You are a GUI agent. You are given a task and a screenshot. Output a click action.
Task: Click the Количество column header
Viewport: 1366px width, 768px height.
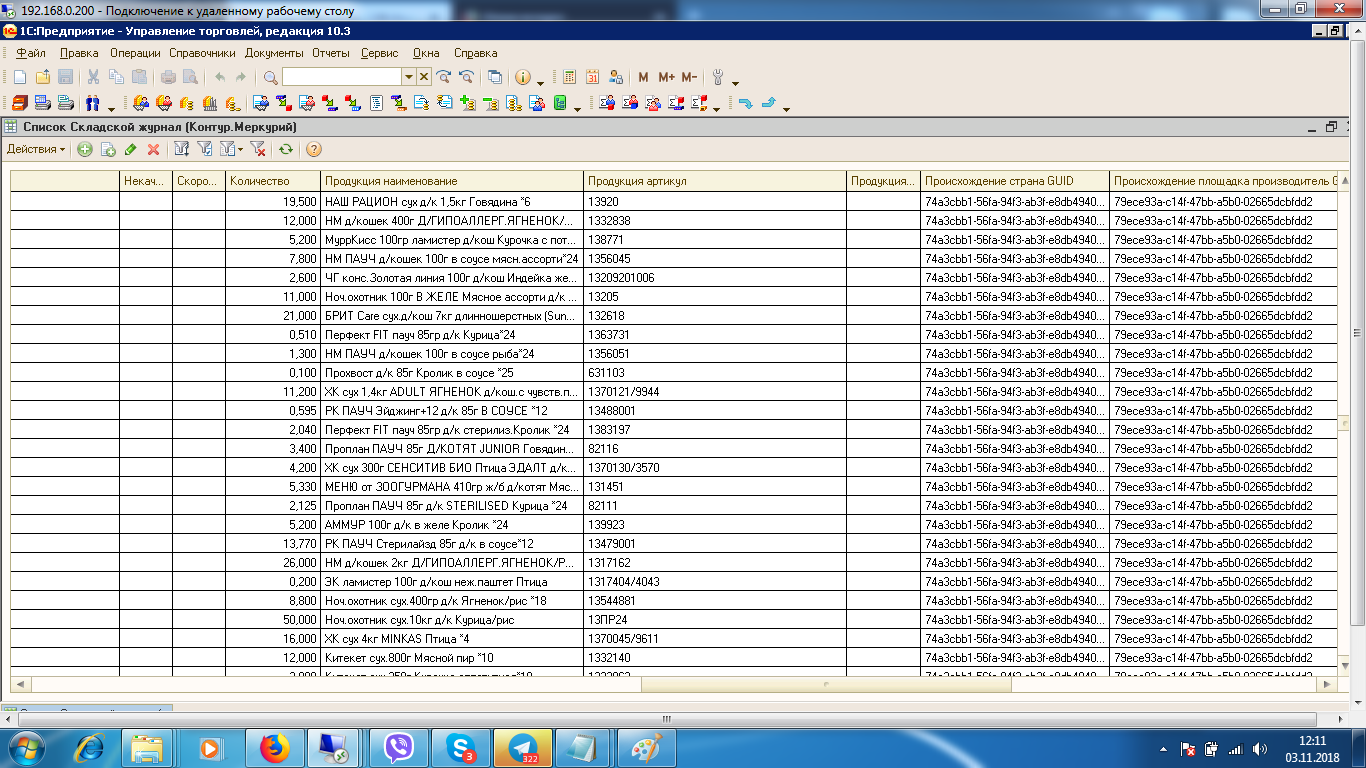coord(273,181)
